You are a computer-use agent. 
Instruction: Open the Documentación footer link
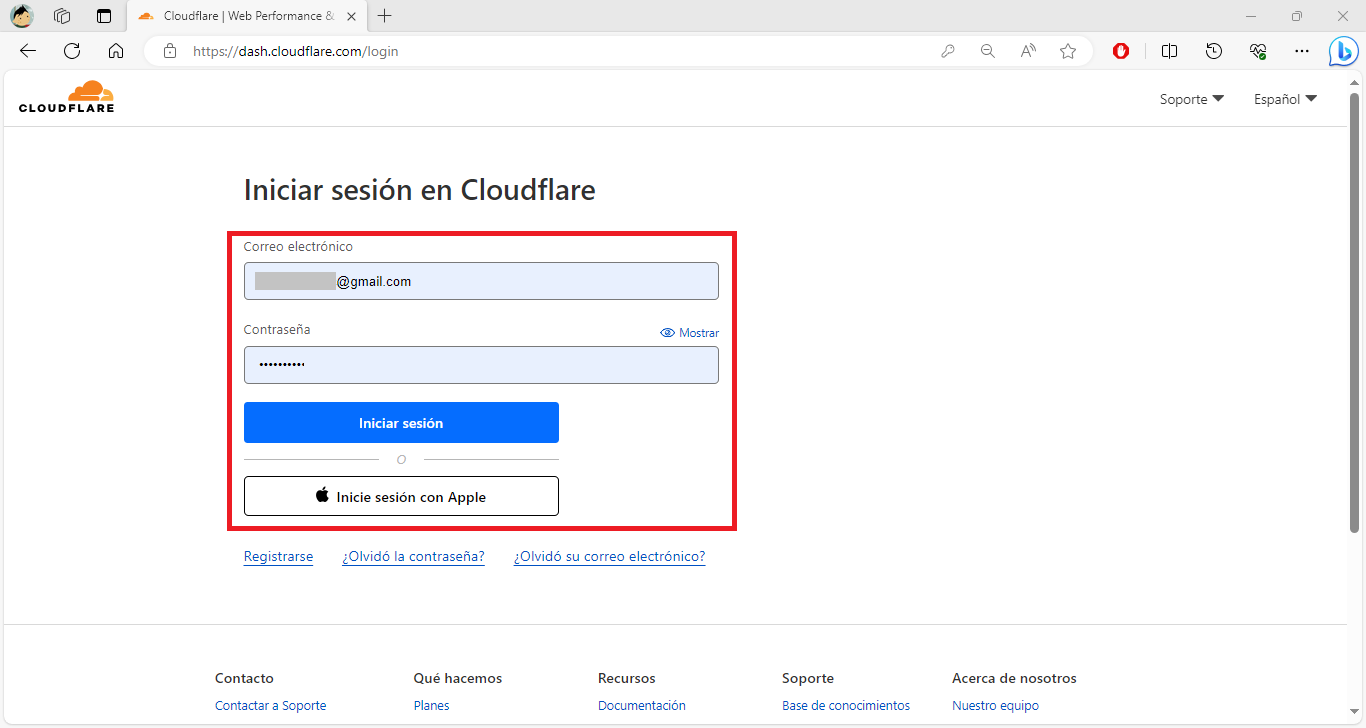point(642,705)
